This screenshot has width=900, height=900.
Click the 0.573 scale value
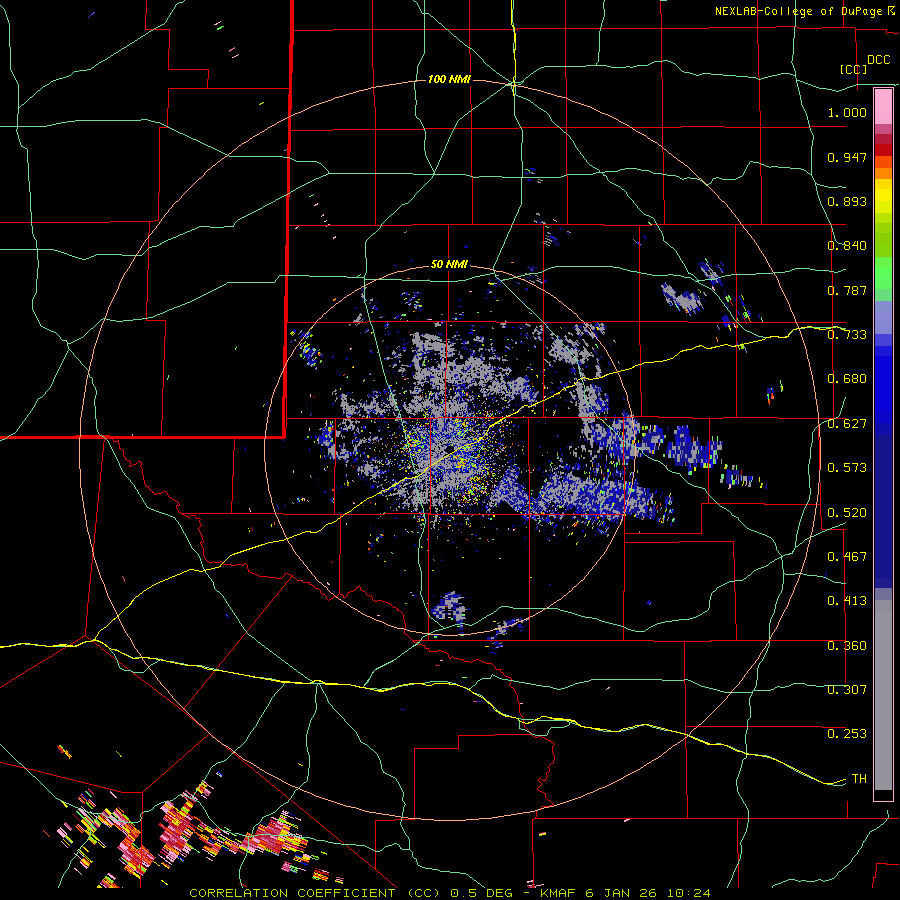(847, 468)
